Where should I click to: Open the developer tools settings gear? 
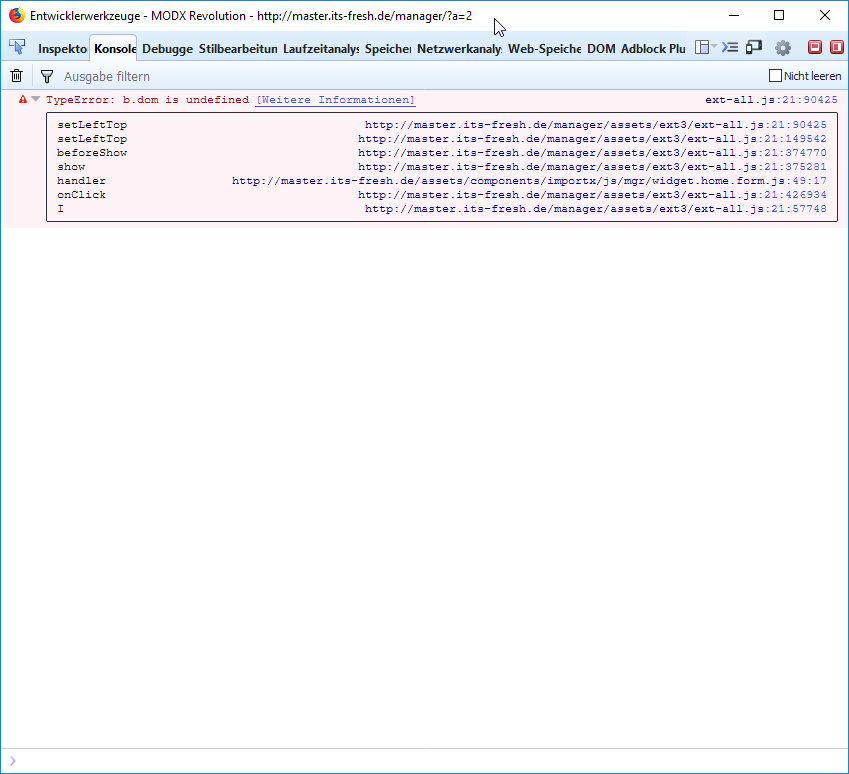coord(783,47)
